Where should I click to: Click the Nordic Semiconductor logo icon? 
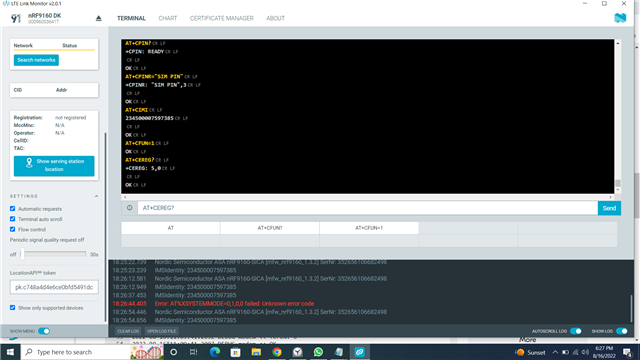click(x=620, y=18)
